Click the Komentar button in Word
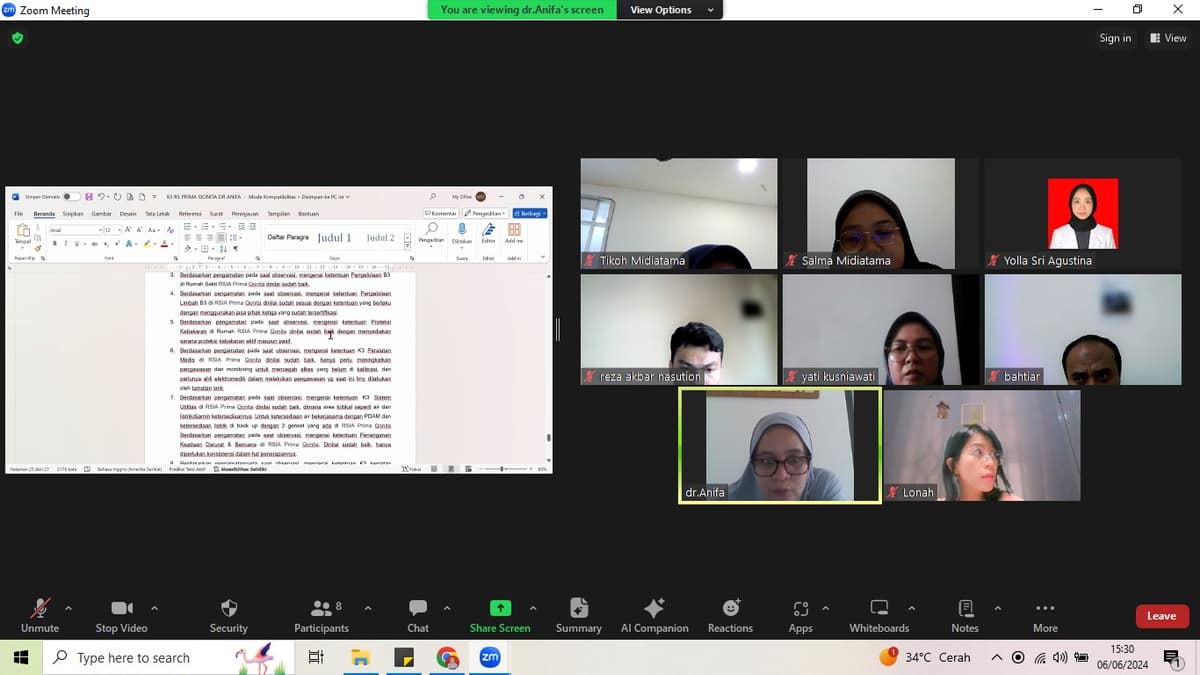 pyautogui.click(x=440, y=213)
